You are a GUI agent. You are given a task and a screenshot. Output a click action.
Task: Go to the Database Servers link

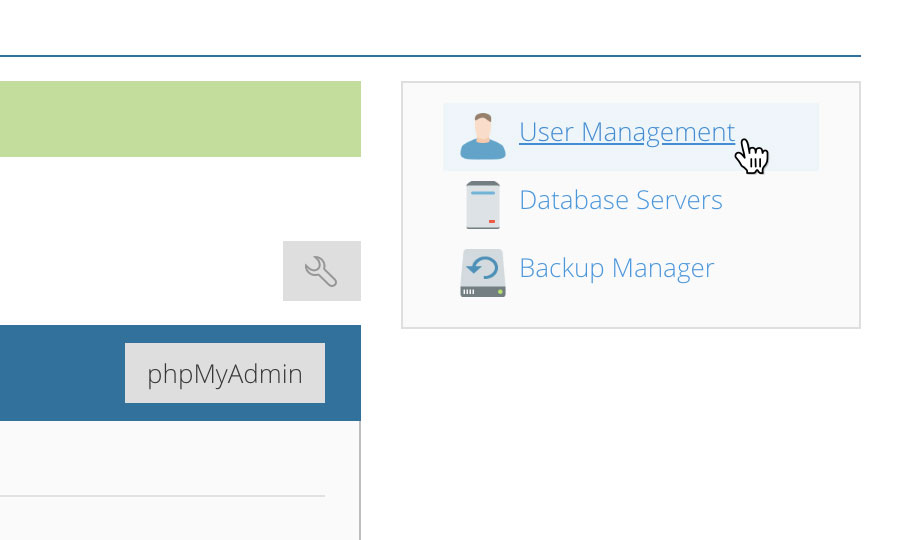(620, 200)
